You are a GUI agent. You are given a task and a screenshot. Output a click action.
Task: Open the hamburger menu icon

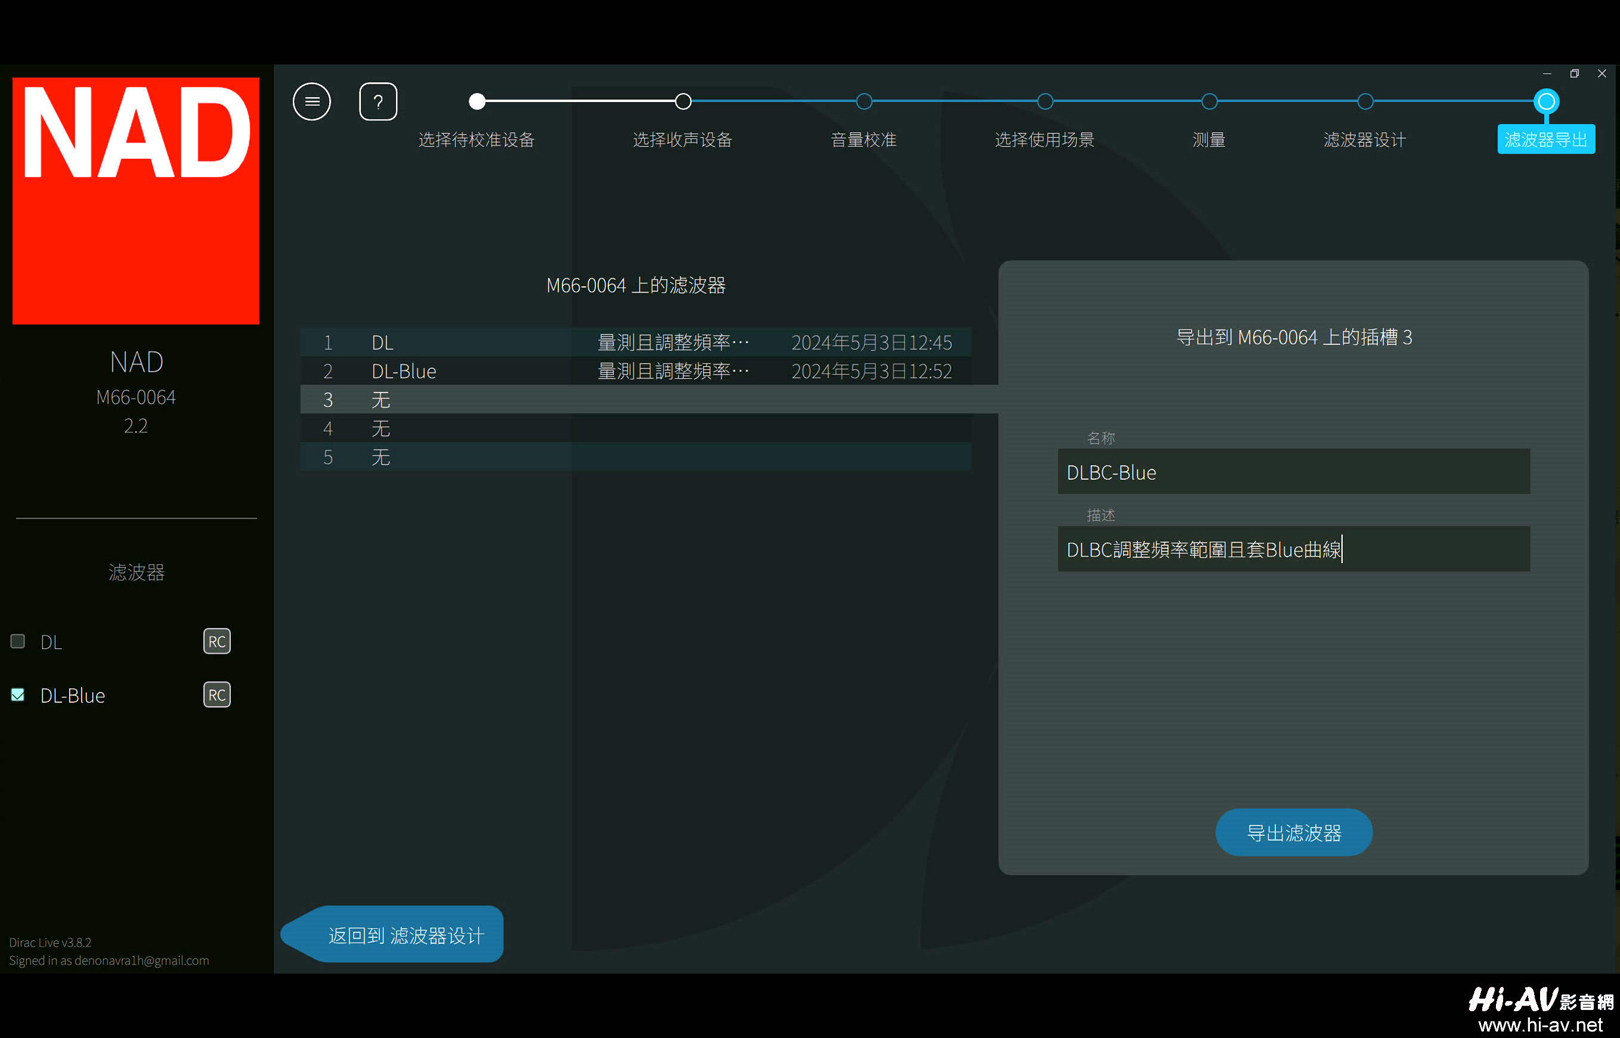(312, 101)
